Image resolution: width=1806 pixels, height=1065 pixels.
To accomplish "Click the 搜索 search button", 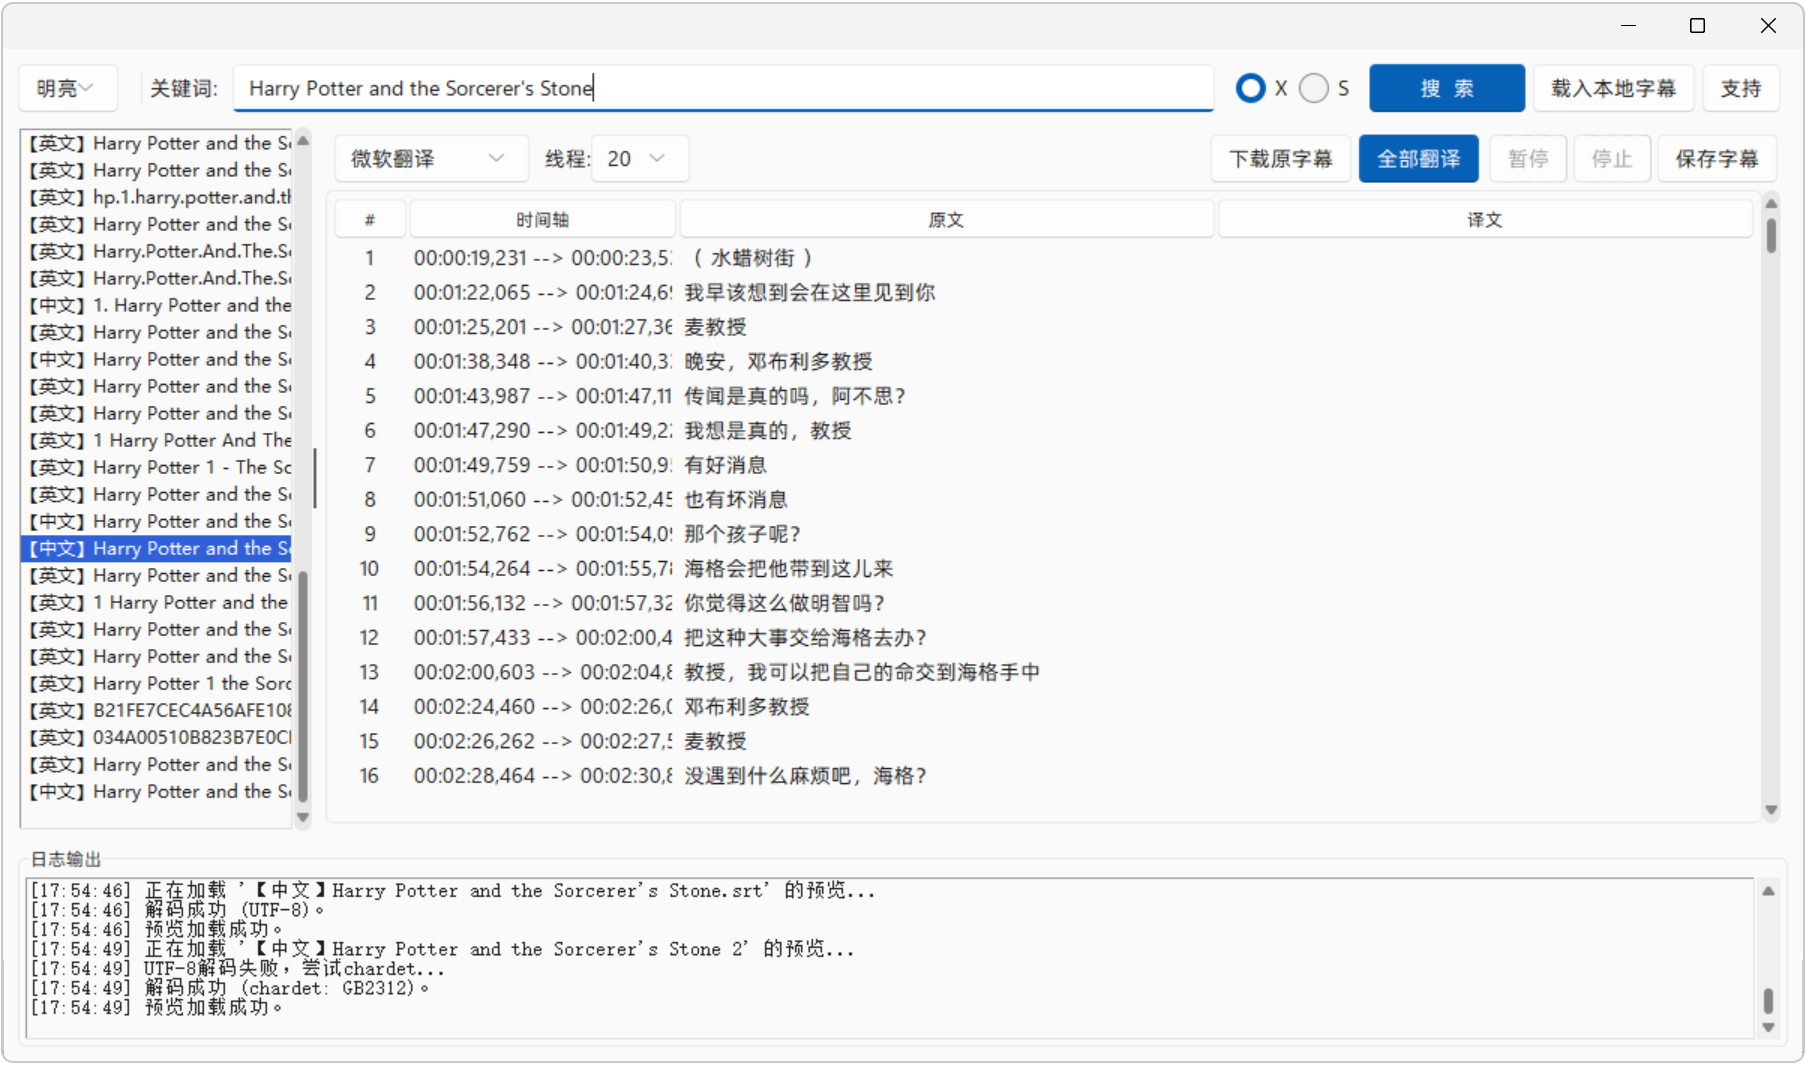I will pos(1447,88).
